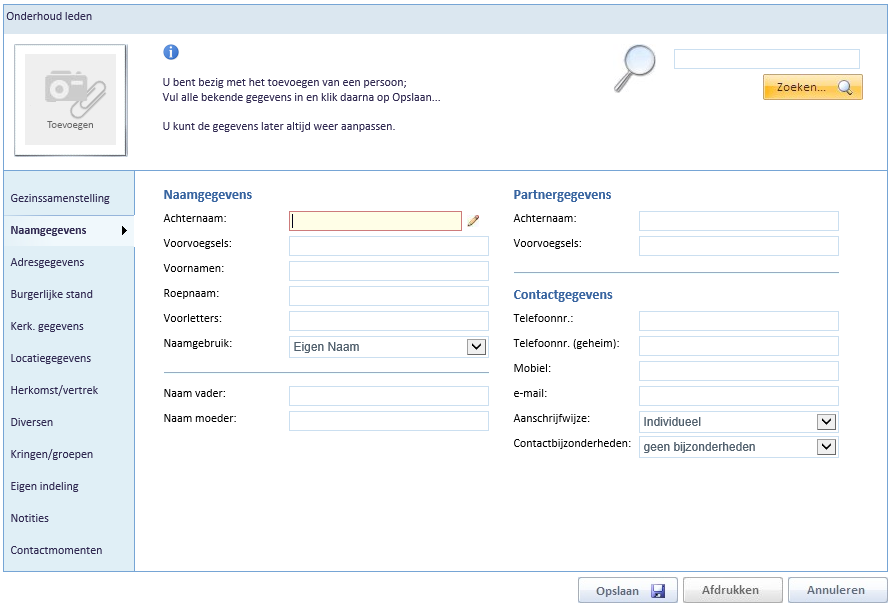Open the Naamgebruik dropdown
The height and width of the screenshot is (608, 892).
[389, 347]
